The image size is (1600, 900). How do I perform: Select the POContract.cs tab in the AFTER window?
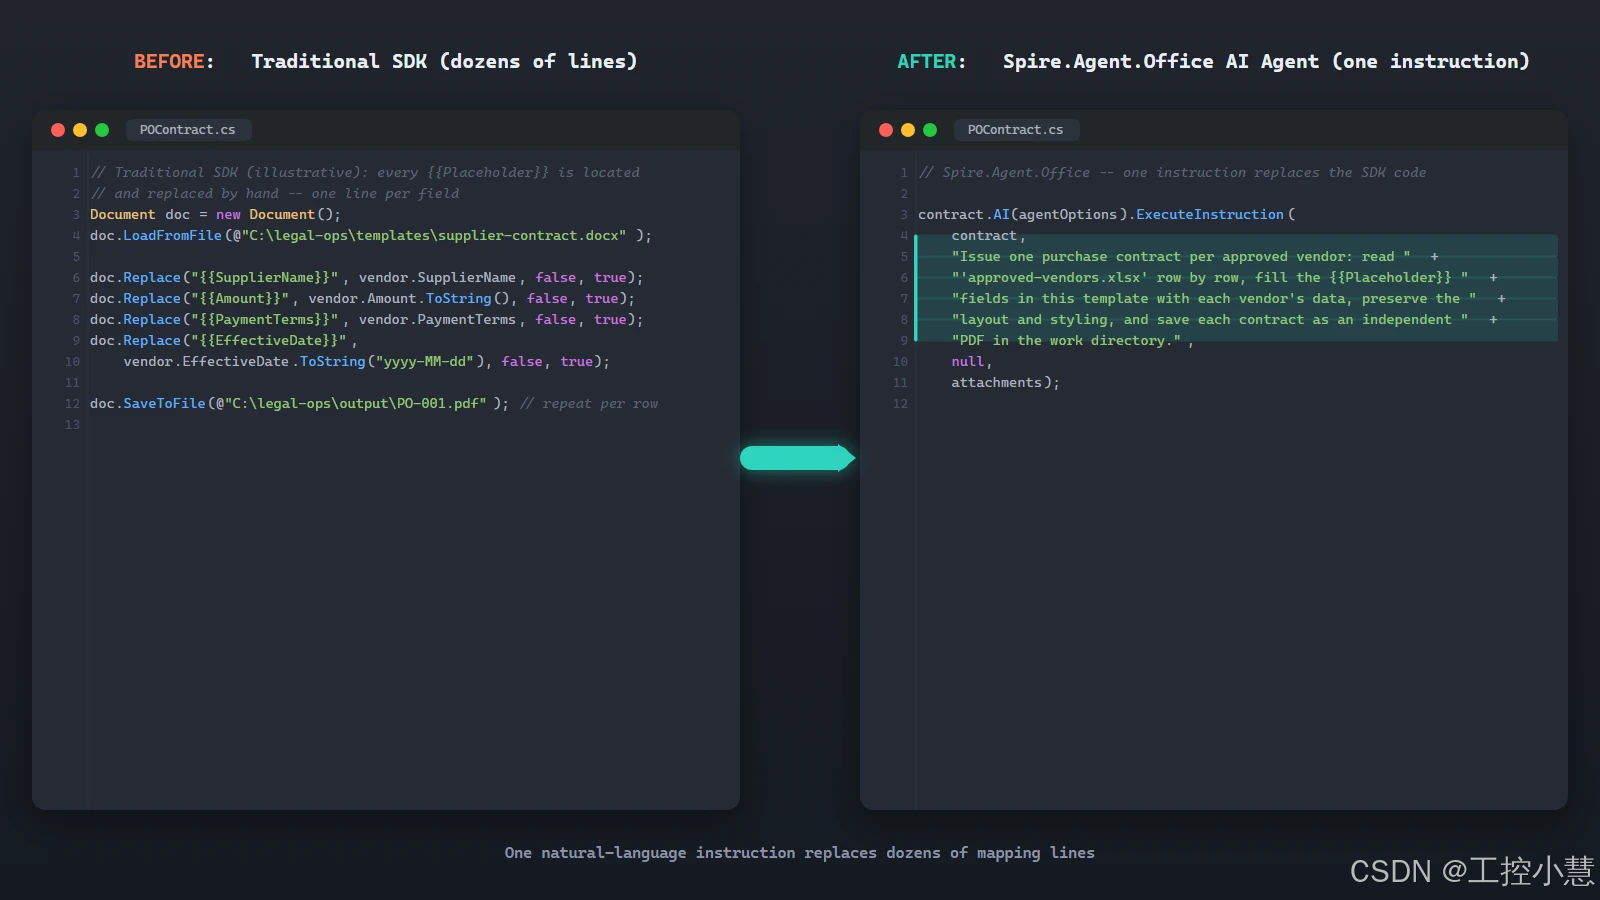(x=1016, y=130)
